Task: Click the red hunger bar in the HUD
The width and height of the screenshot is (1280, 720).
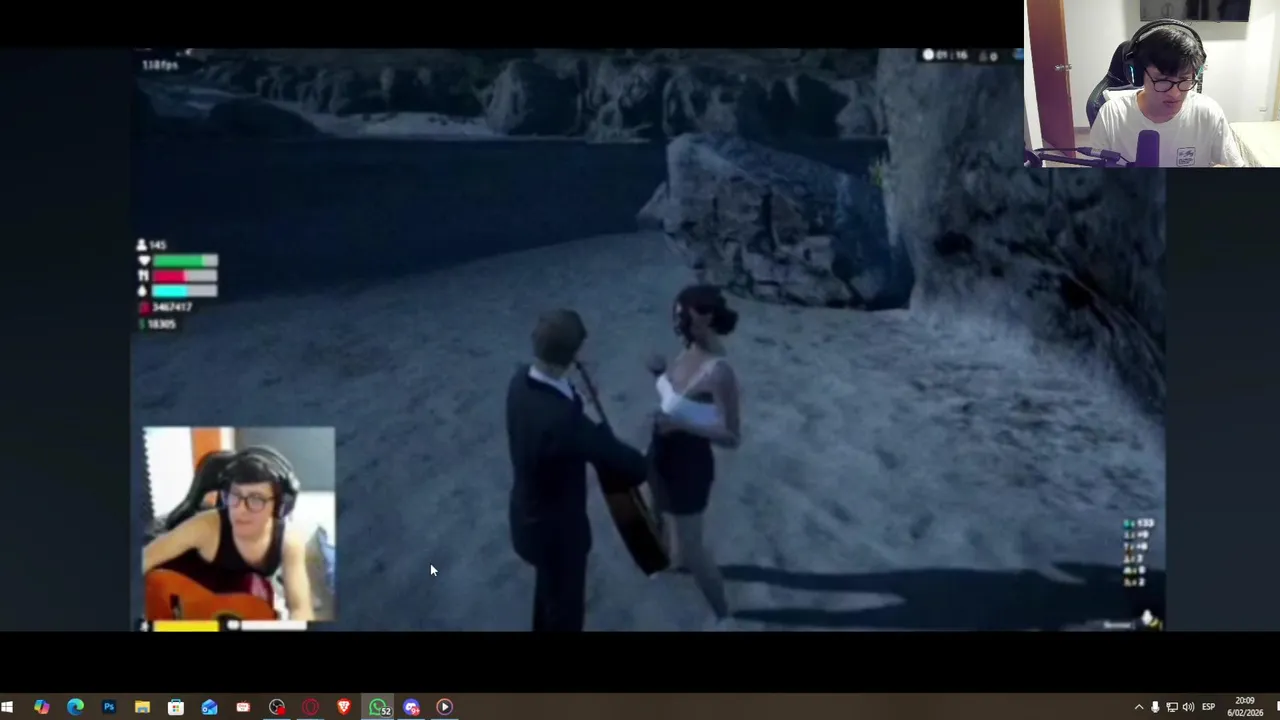Action: pos(184,276)
